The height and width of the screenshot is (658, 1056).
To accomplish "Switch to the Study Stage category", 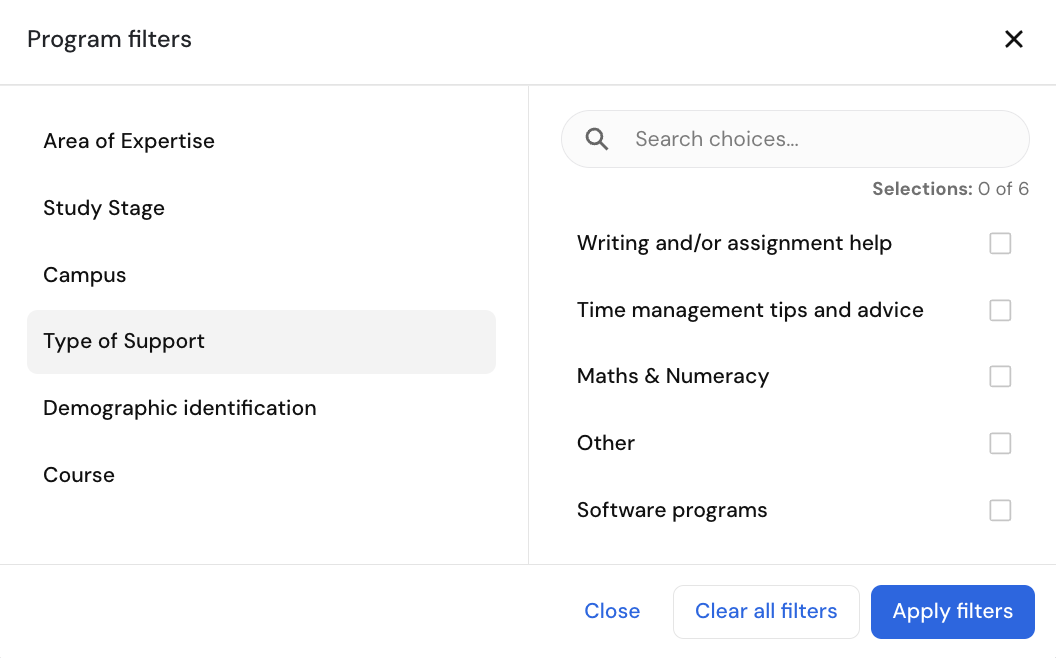I will [x=104, y=208].
